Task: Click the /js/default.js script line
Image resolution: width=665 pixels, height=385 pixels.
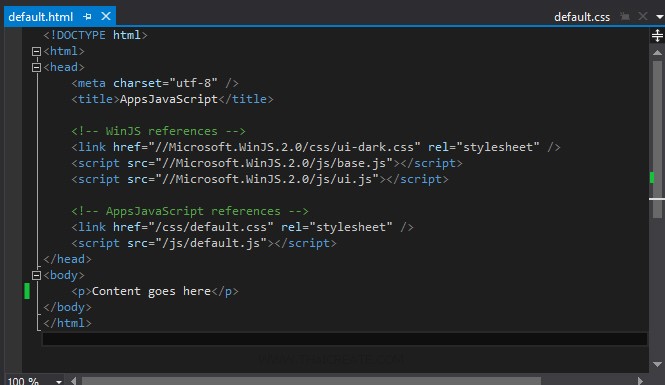Action: 204,243
